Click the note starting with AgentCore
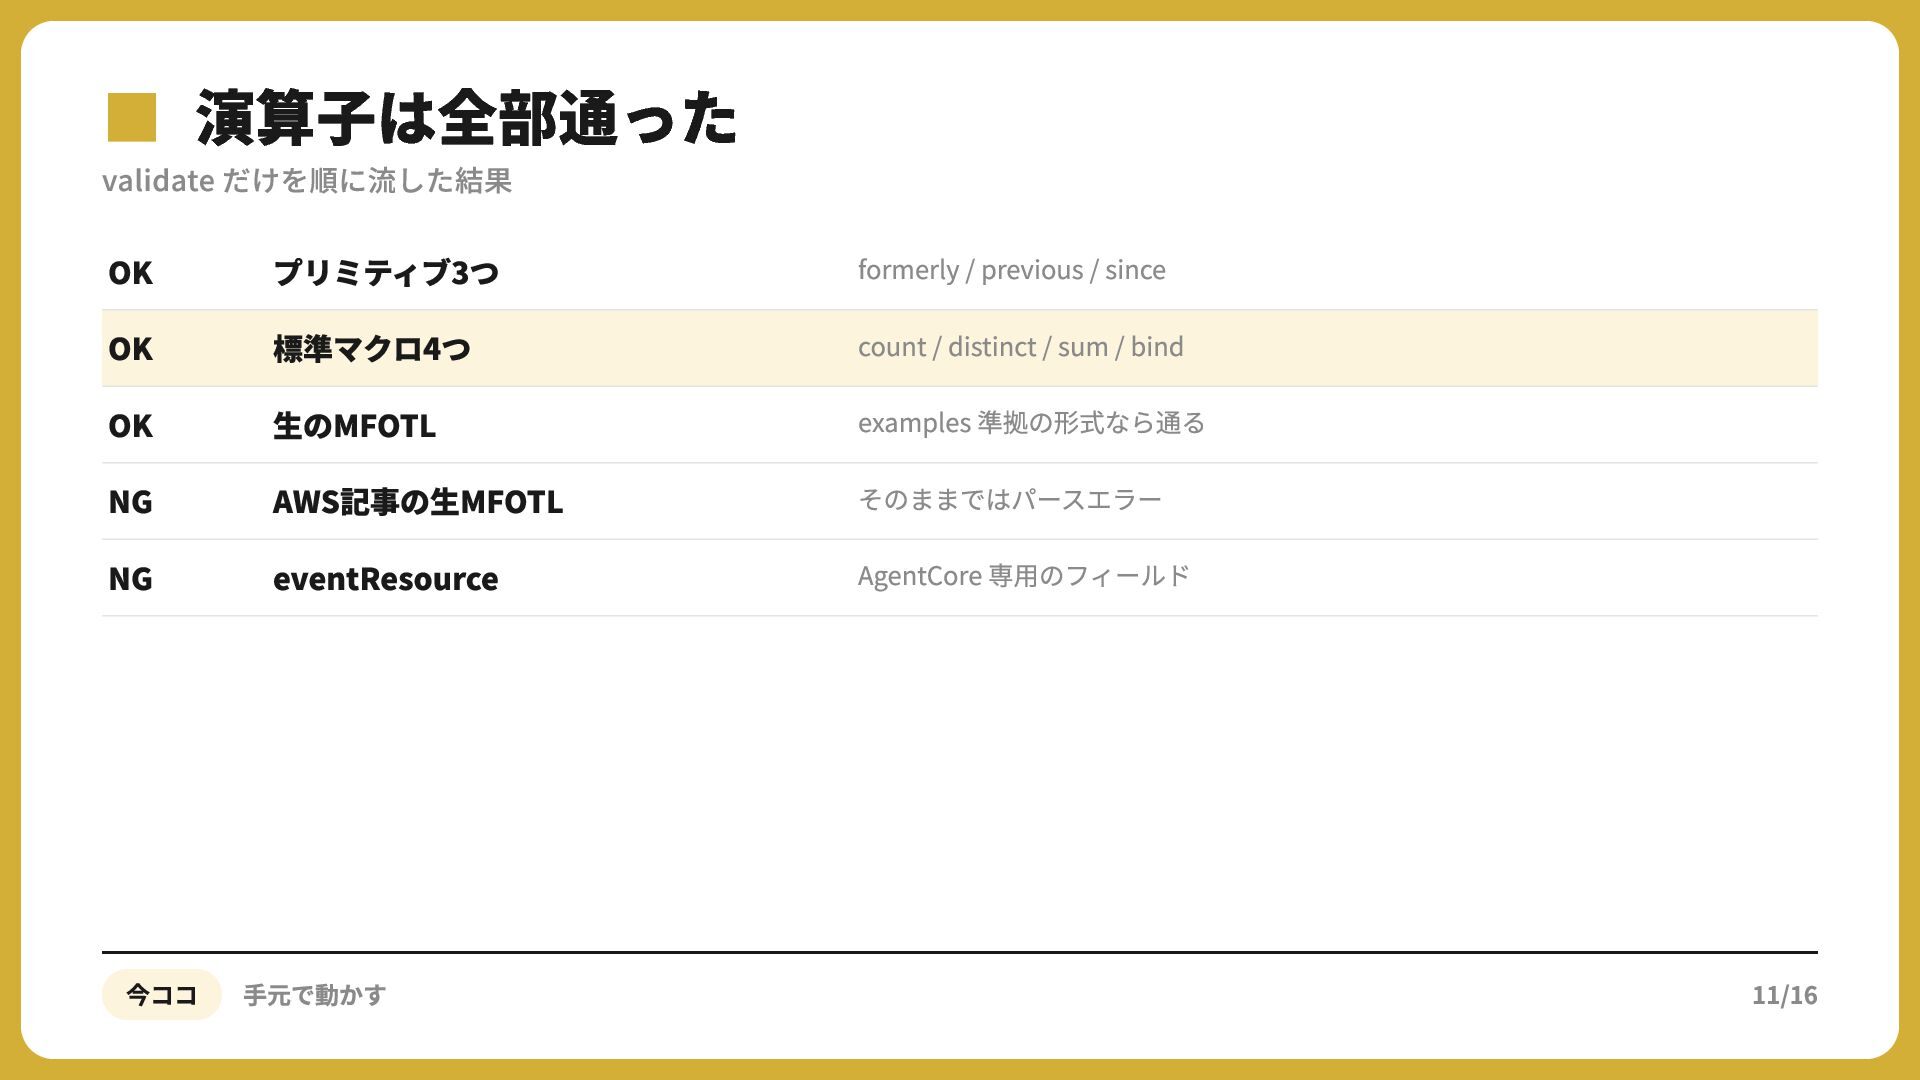The width and height of the screenshot is (1920, 1080). tap(1024, 576)
